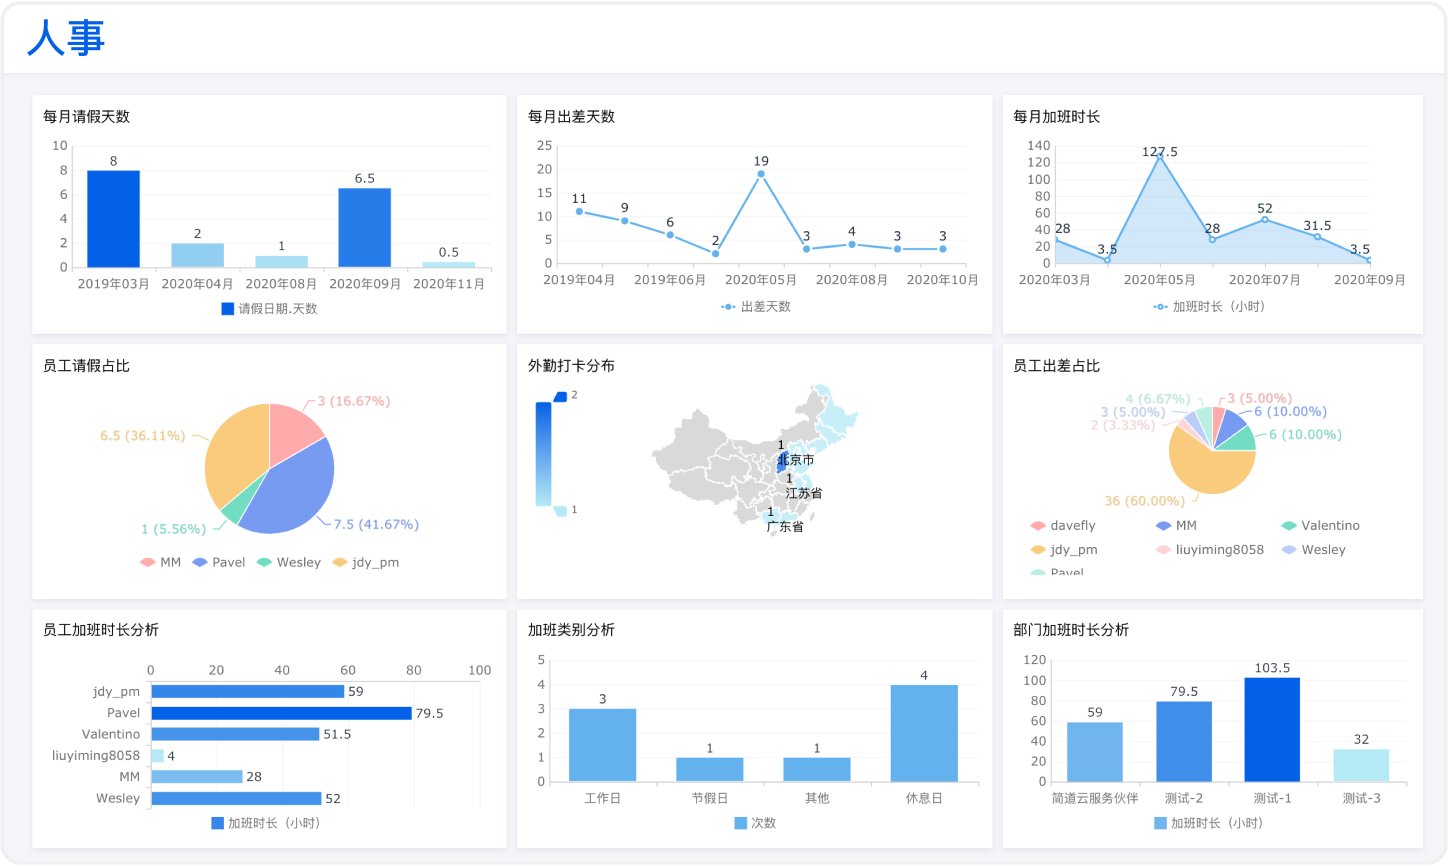Click the 休息日 bar in 加班类别分析
The height and width of the screenshot is (866, 1448).
(x=923, y=733)
